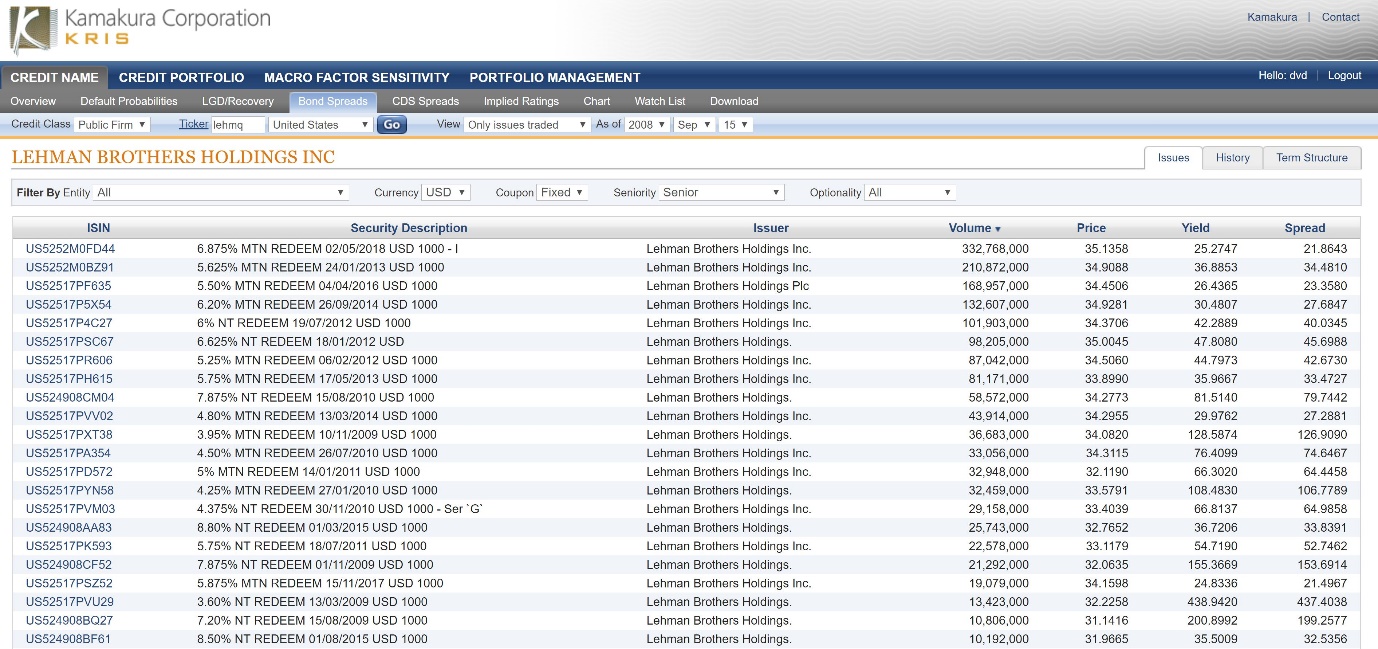Image resolution: width=1378 pixels, height=649 pixels.
Task: Open the Default Probabilities sub-tab
Action: 129,101
